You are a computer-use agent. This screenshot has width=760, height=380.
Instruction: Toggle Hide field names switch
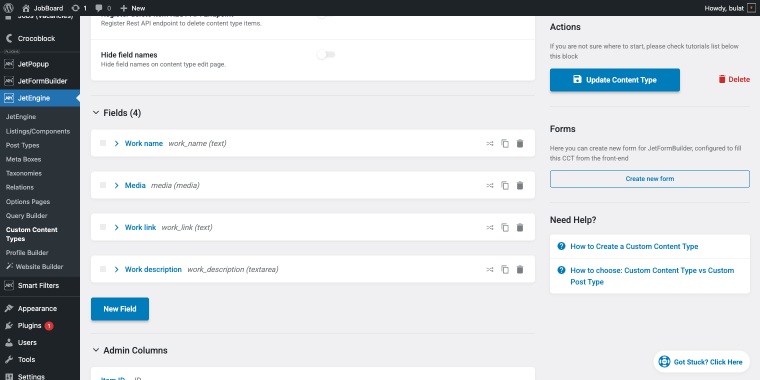tap(326, 55)
